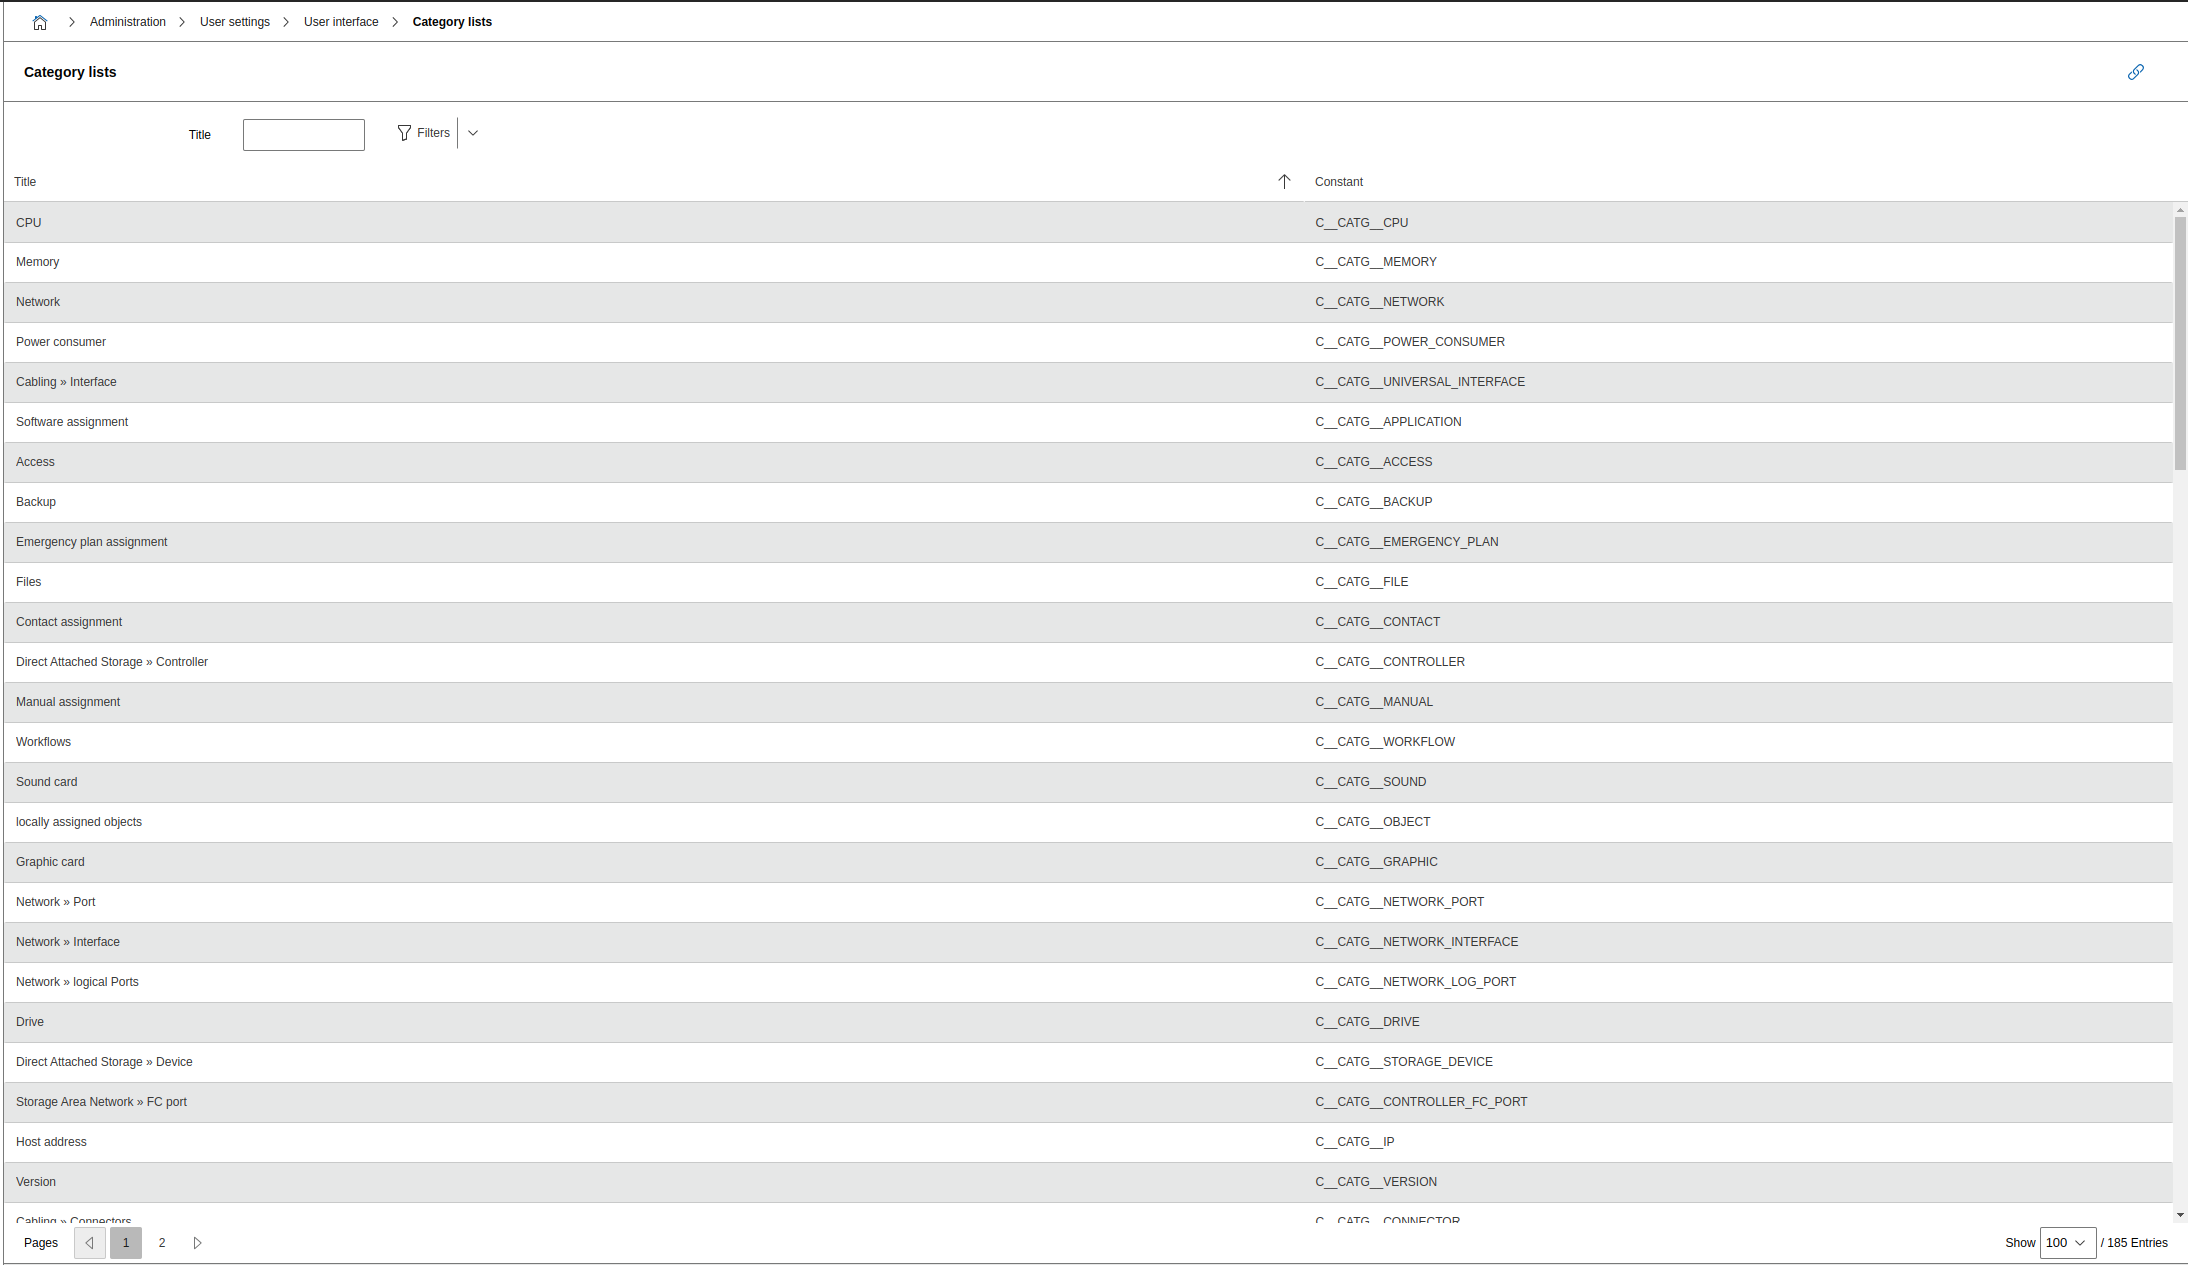
Task: Open the Sound card row
Action: point(1088,782)
